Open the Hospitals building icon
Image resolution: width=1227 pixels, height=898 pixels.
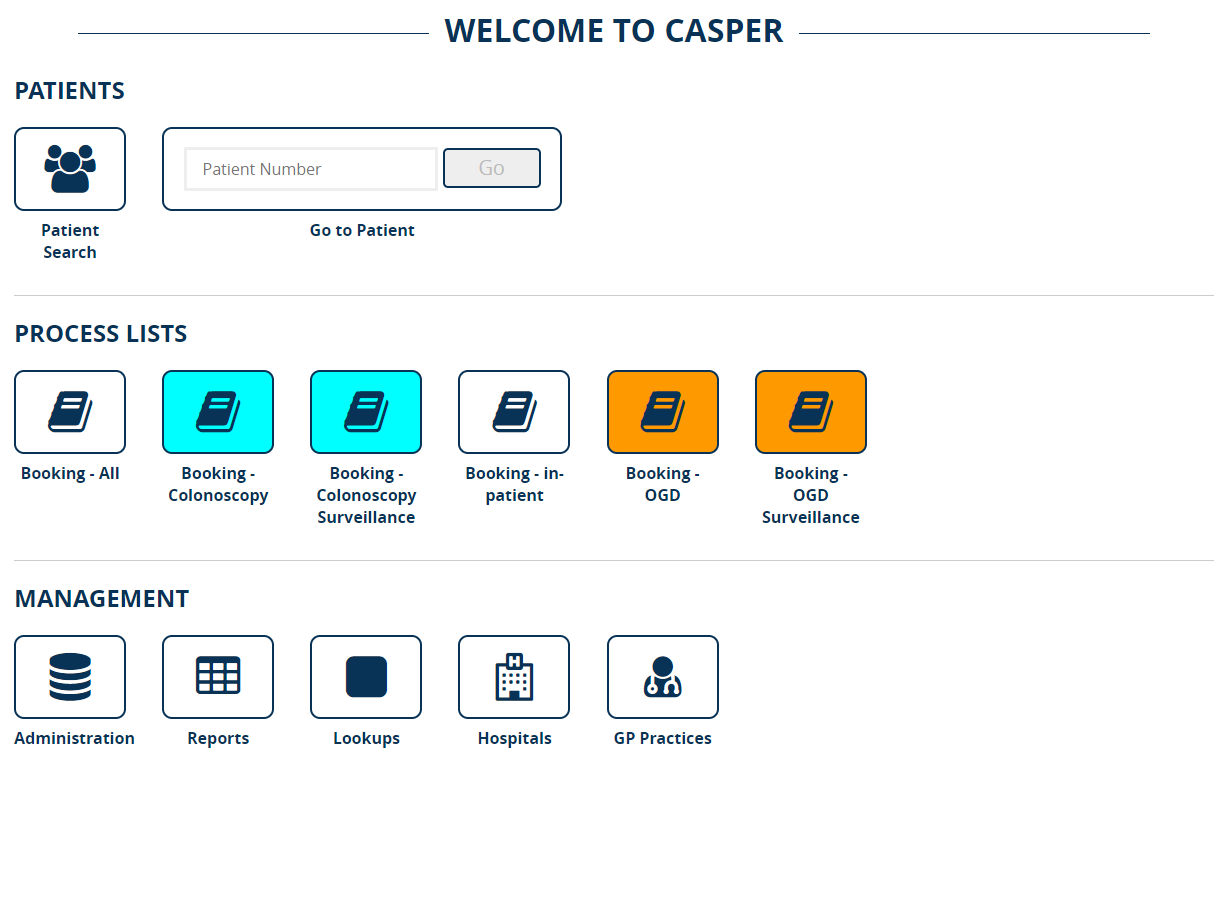coord(514,677)
